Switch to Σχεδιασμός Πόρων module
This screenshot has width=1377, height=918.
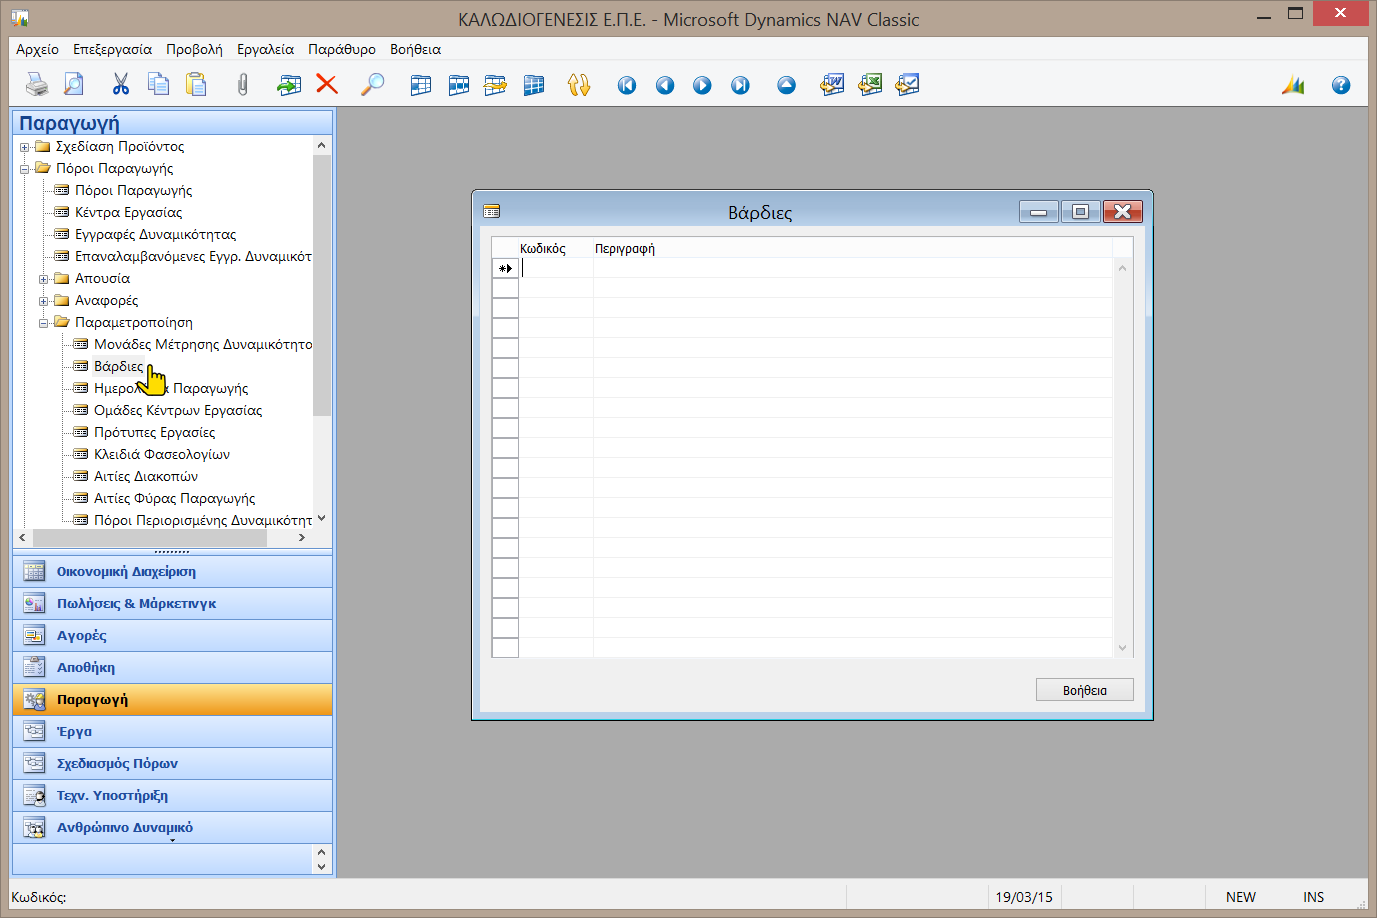click(172, 764)
